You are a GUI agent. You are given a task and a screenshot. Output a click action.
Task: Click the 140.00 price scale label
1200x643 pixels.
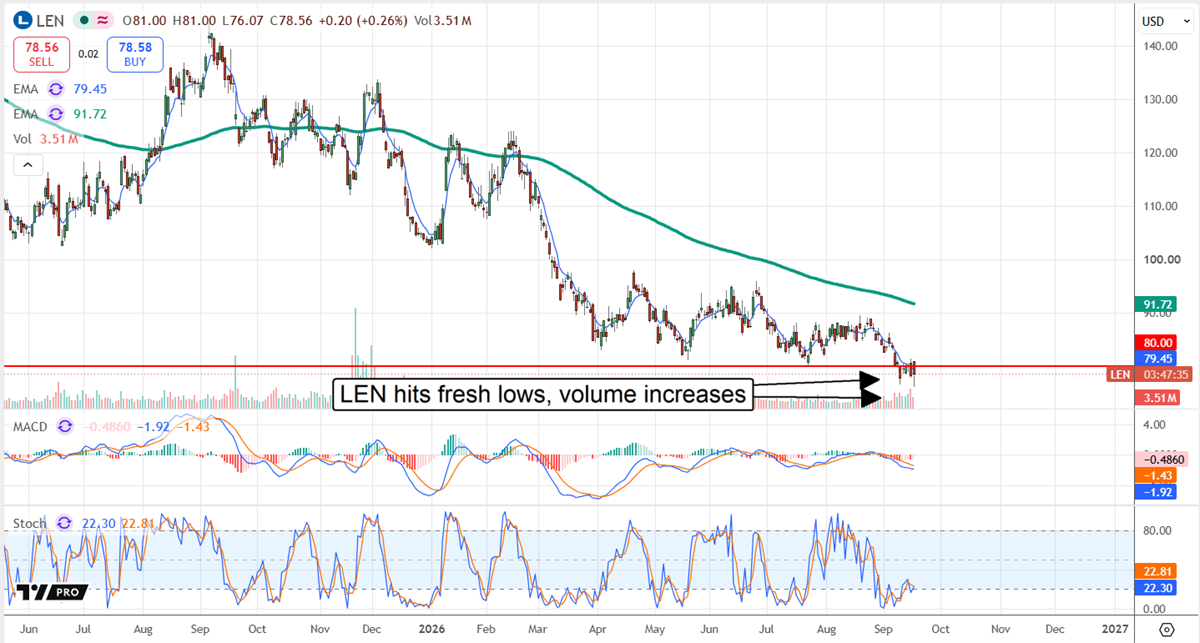click(1162, 46)
